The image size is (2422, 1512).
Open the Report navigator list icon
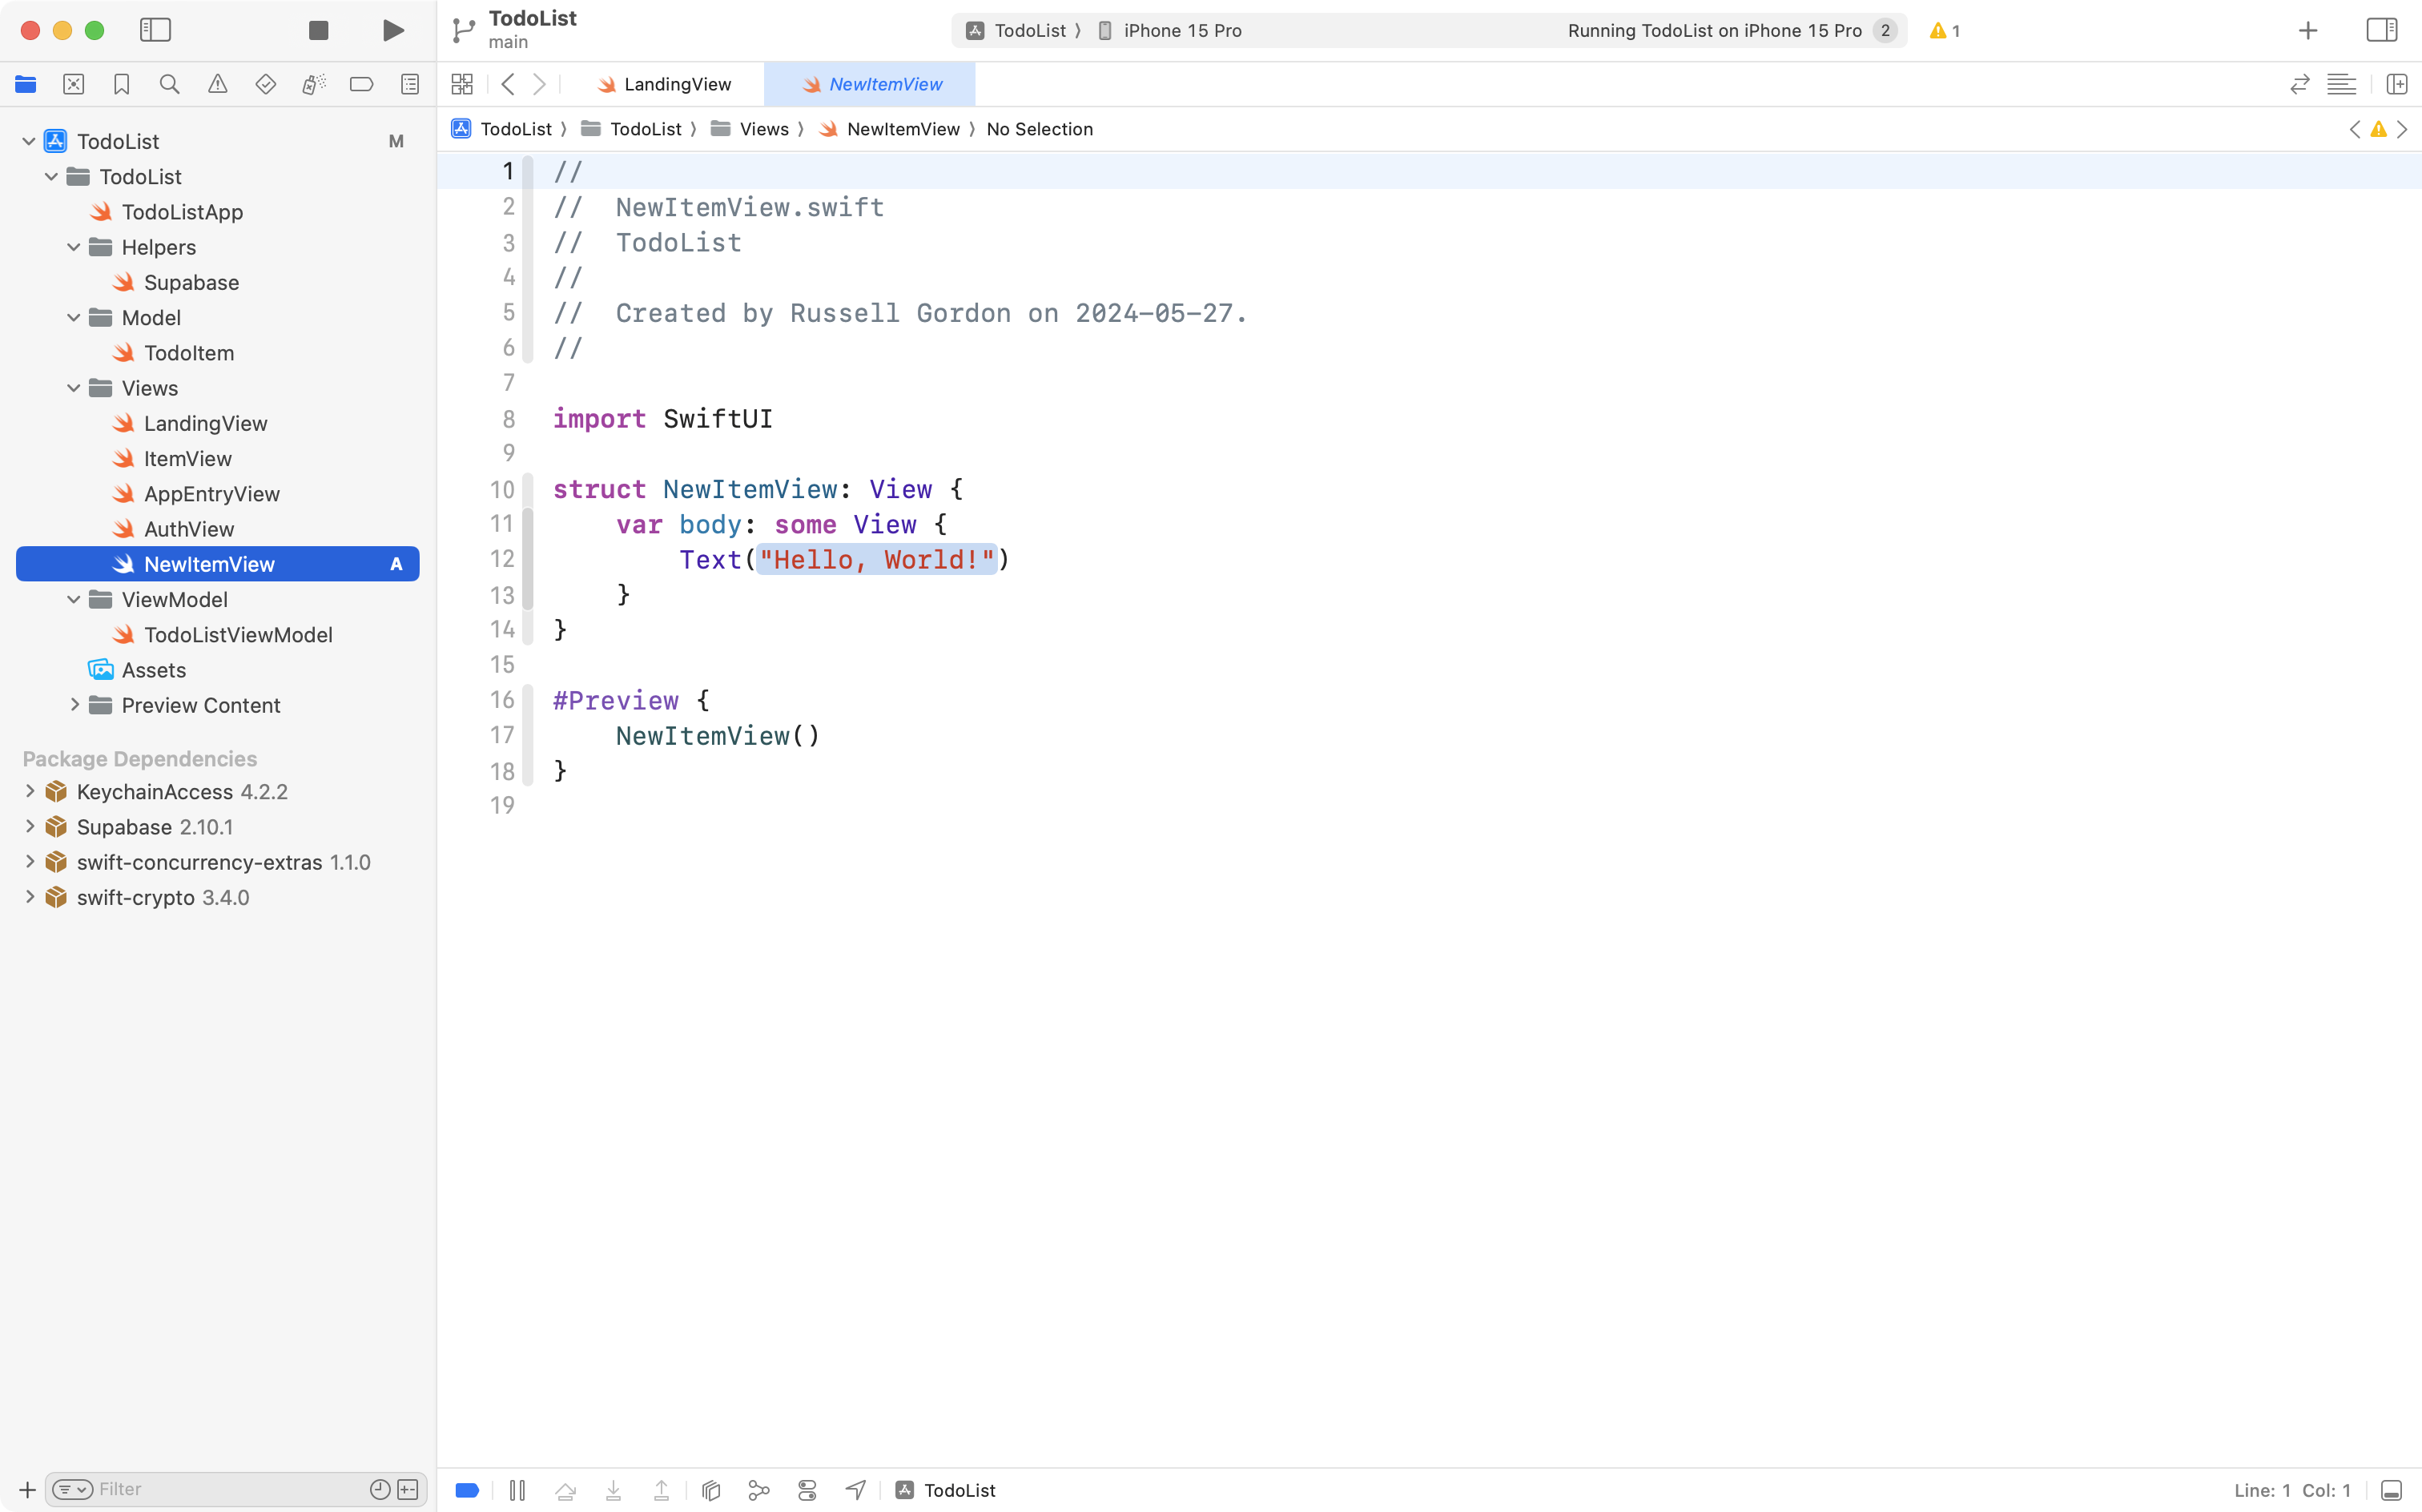click(410, 84)
